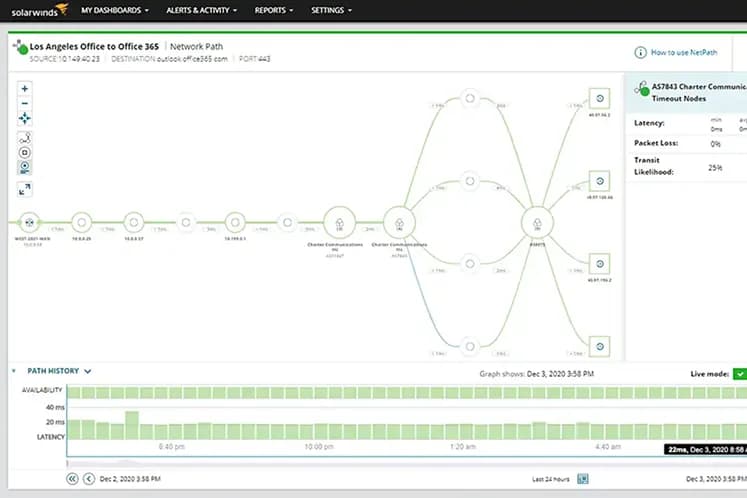747x498 pixels.
Task: Click the tall 40 ms latency bar
Action: tap(132, 425)
